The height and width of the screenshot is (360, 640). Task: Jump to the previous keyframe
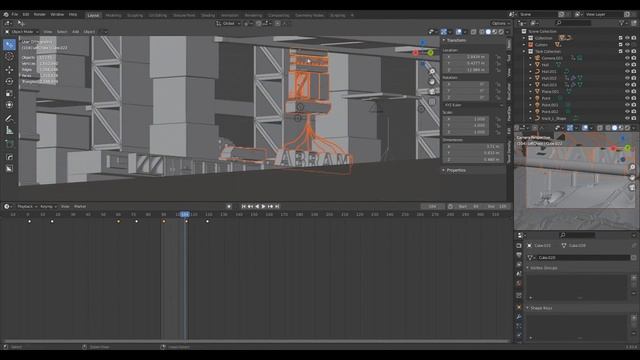pyautogui.click(x=250, y=207)
